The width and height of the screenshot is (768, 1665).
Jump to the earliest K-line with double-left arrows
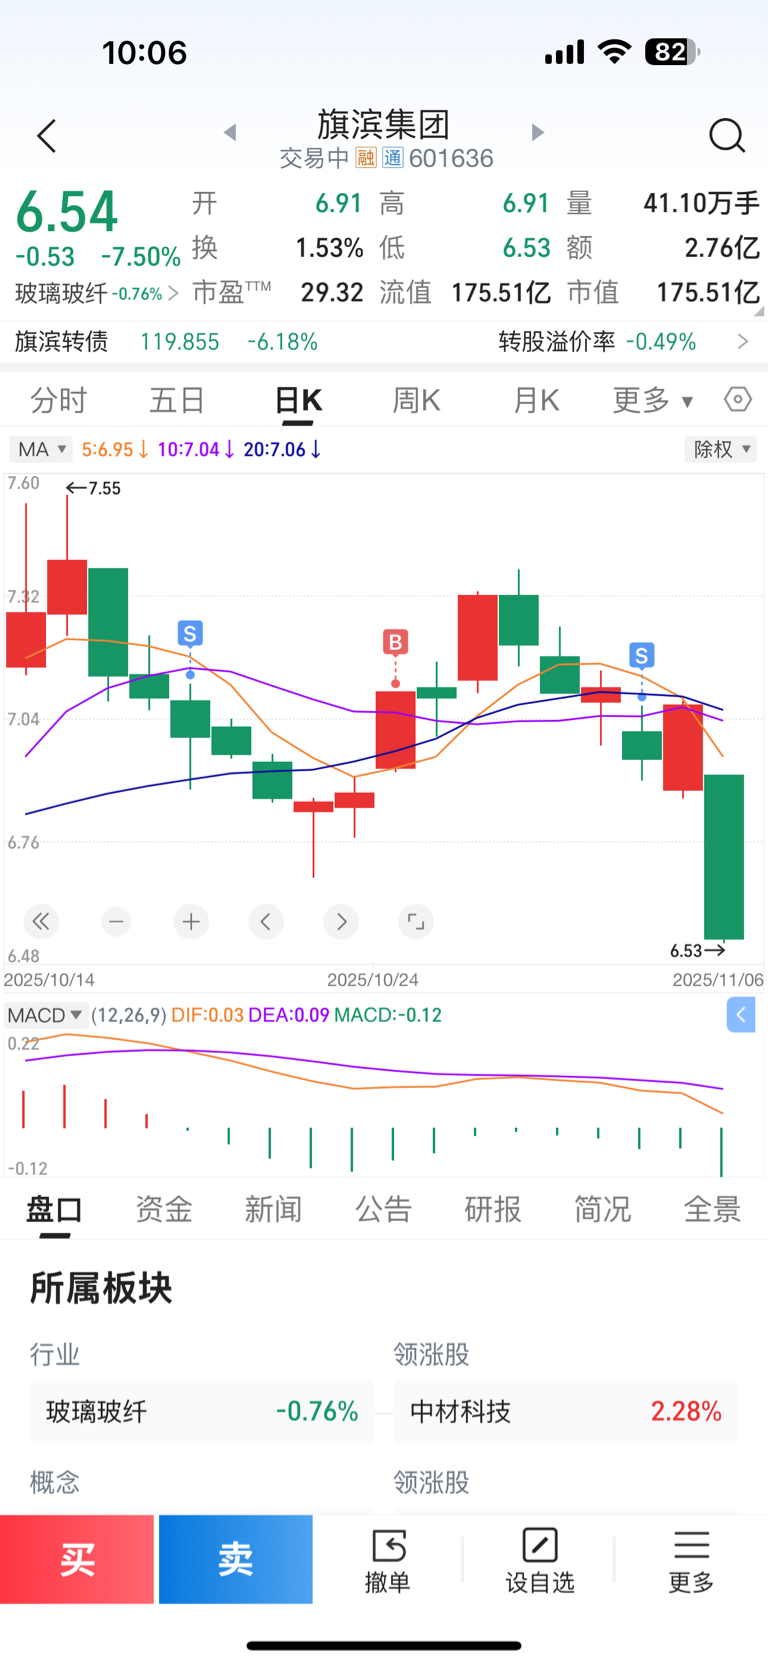(41, 921)
